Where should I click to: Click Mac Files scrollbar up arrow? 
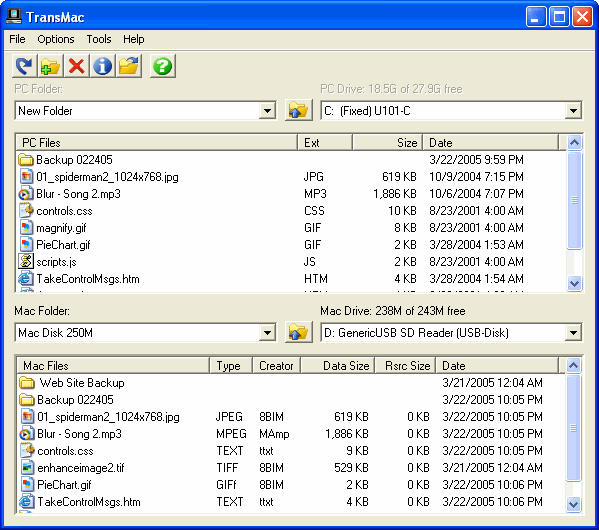574,366
